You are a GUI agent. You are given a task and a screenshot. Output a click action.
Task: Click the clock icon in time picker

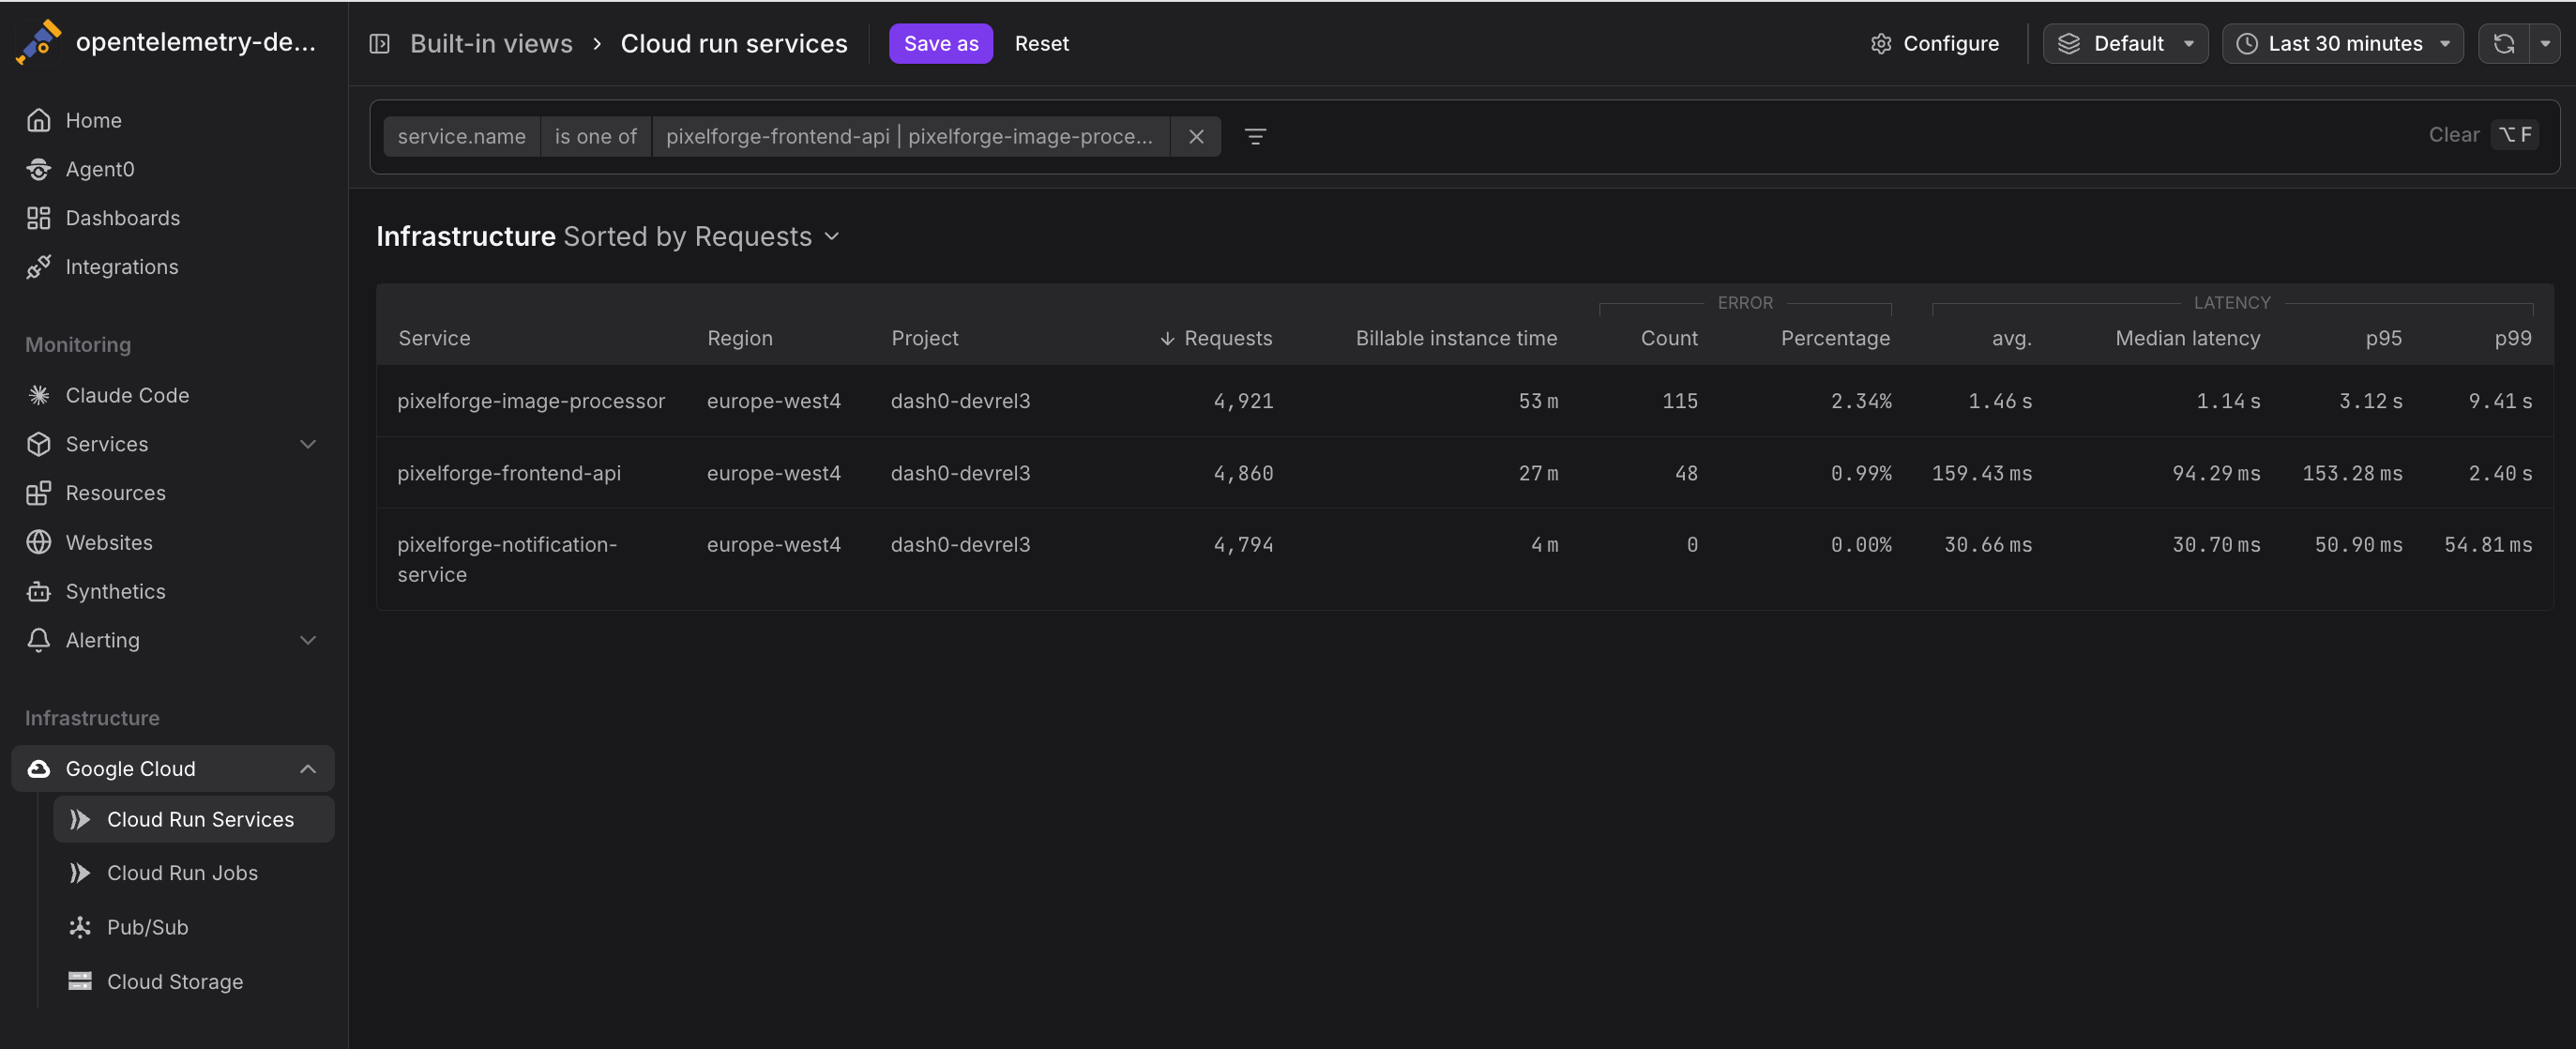click(2246, 43)
